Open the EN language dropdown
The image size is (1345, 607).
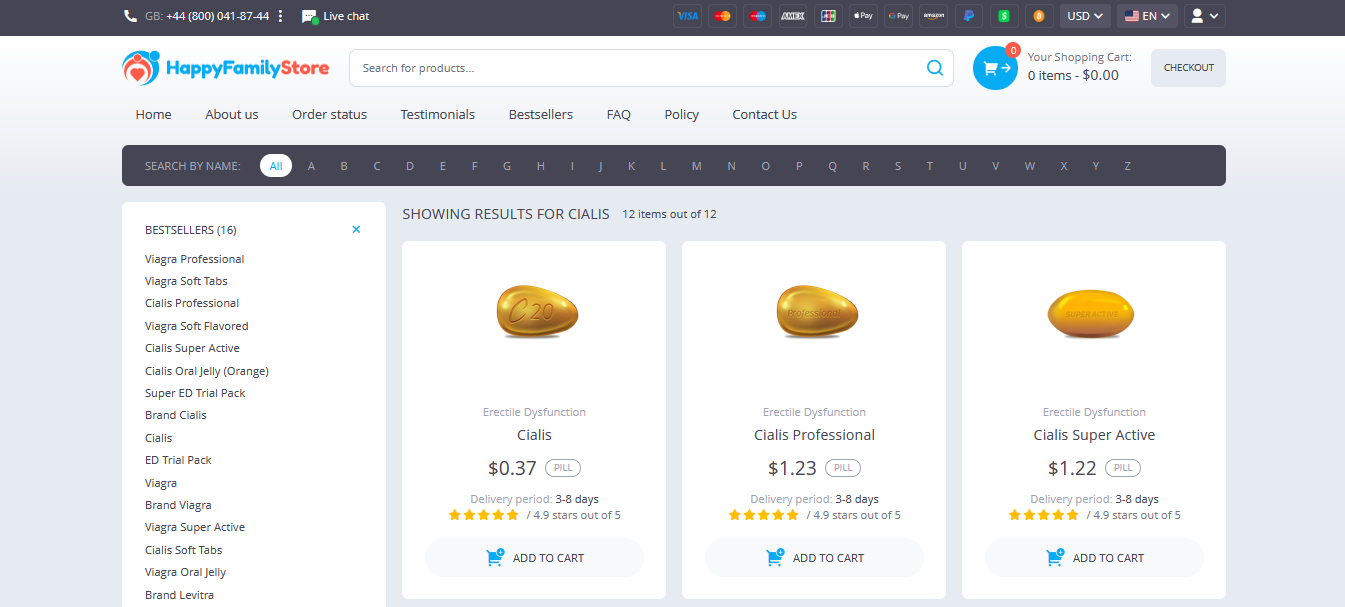(1147, 16)
